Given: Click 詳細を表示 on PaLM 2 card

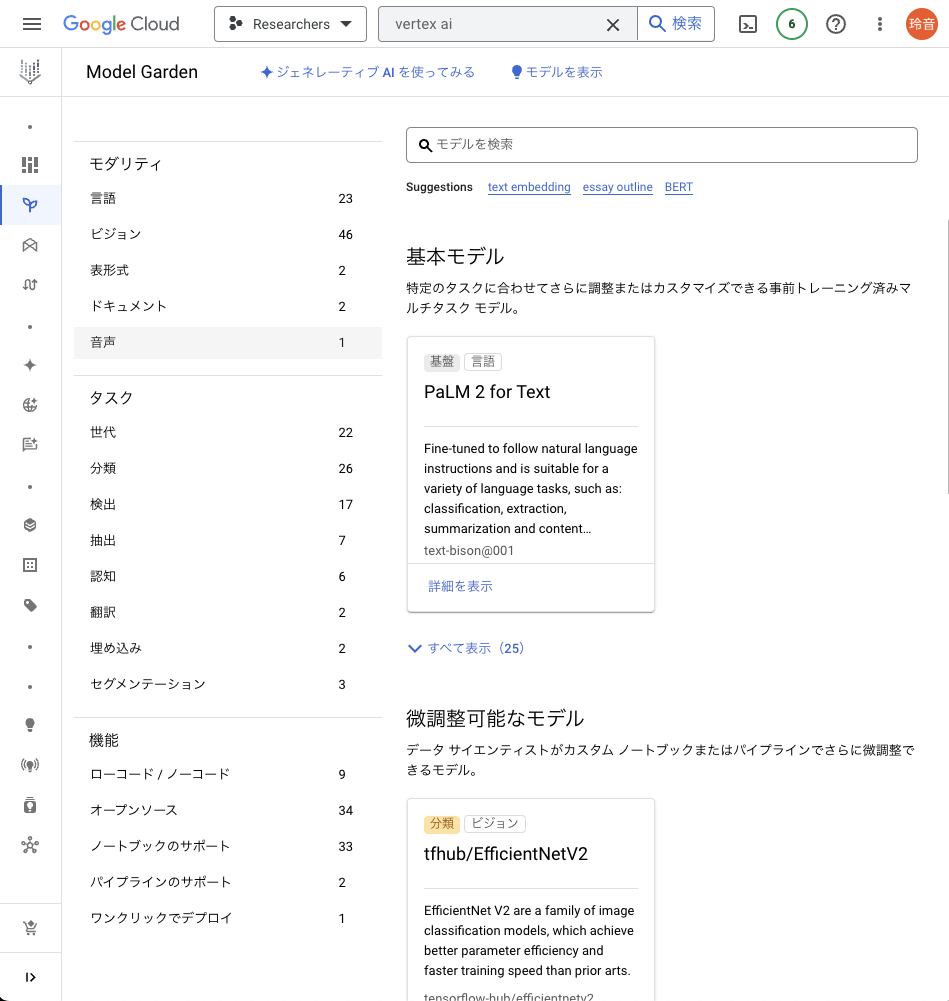Looking at the screenshot, I should [x=460, y=587].
